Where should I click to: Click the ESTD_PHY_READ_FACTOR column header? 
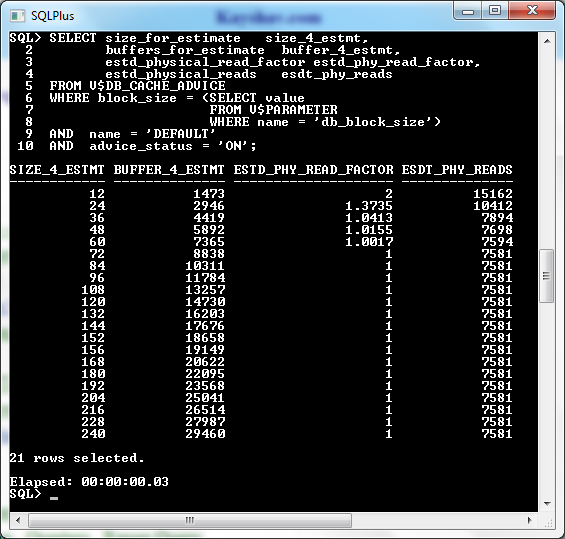313,170
